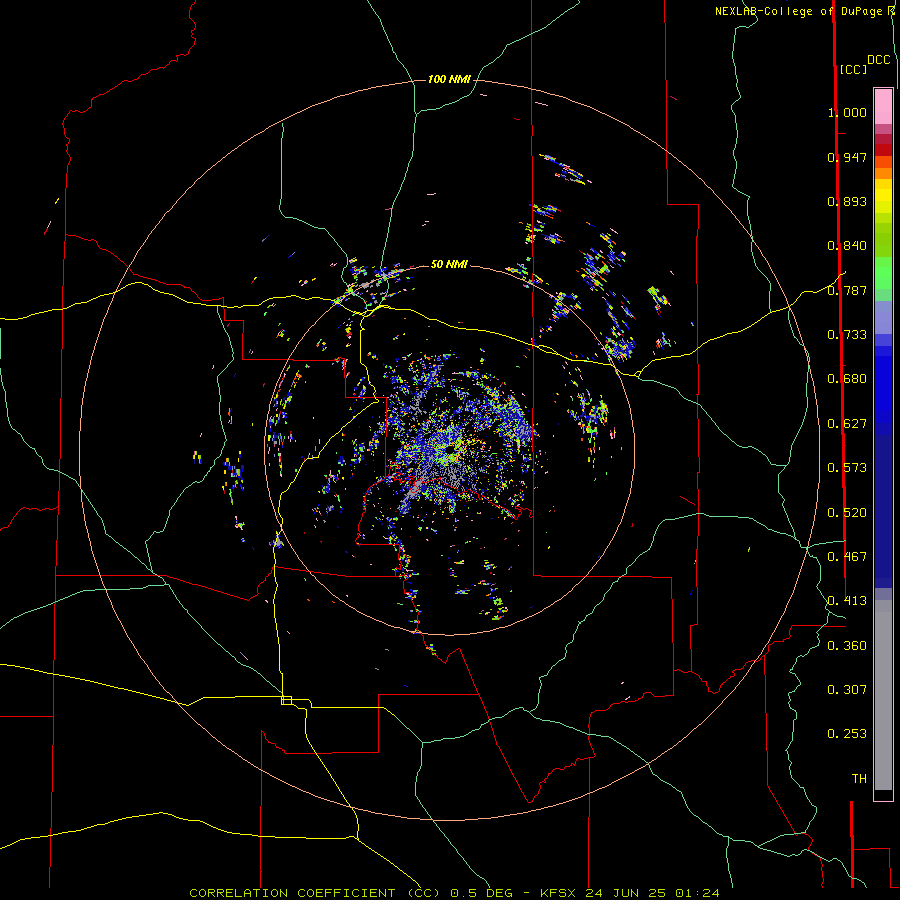Click the 0.467 colorbar value
Viewport: 900px width, 900px height.
(x=847, y=557)
